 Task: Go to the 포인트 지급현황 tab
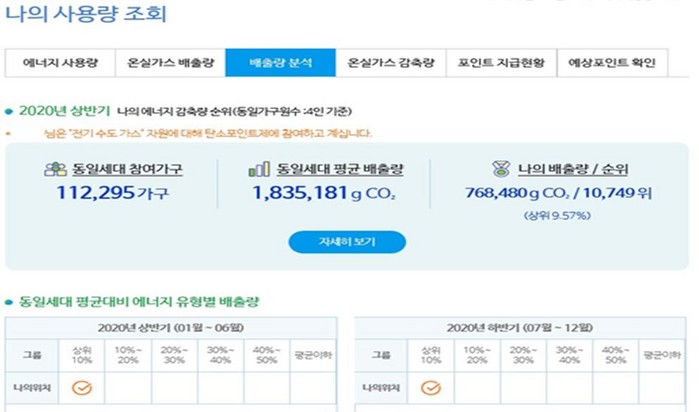click(501, 63)
